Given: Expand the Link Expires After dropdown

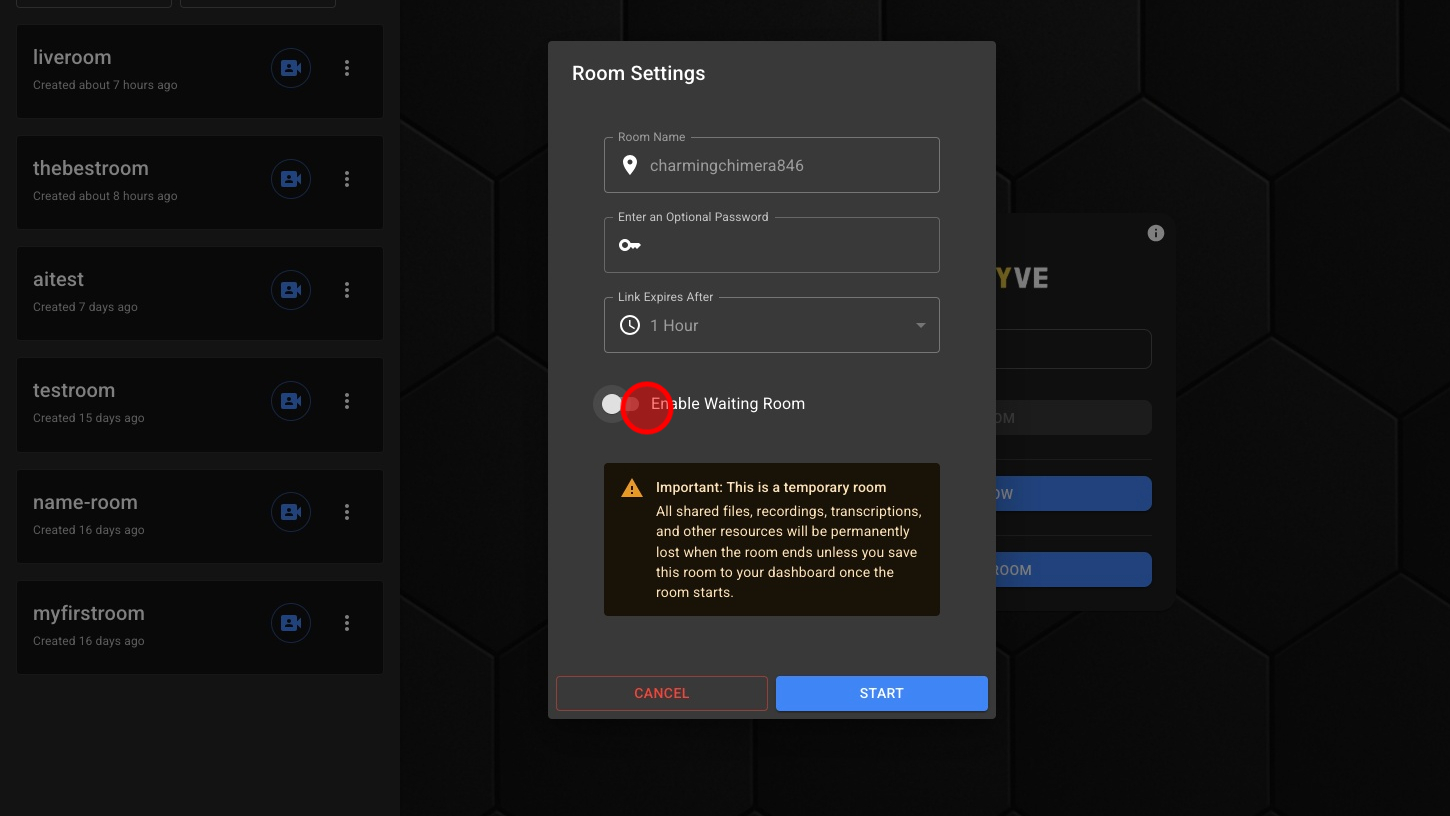Looking at the screenshot, I should click(771, 326).
